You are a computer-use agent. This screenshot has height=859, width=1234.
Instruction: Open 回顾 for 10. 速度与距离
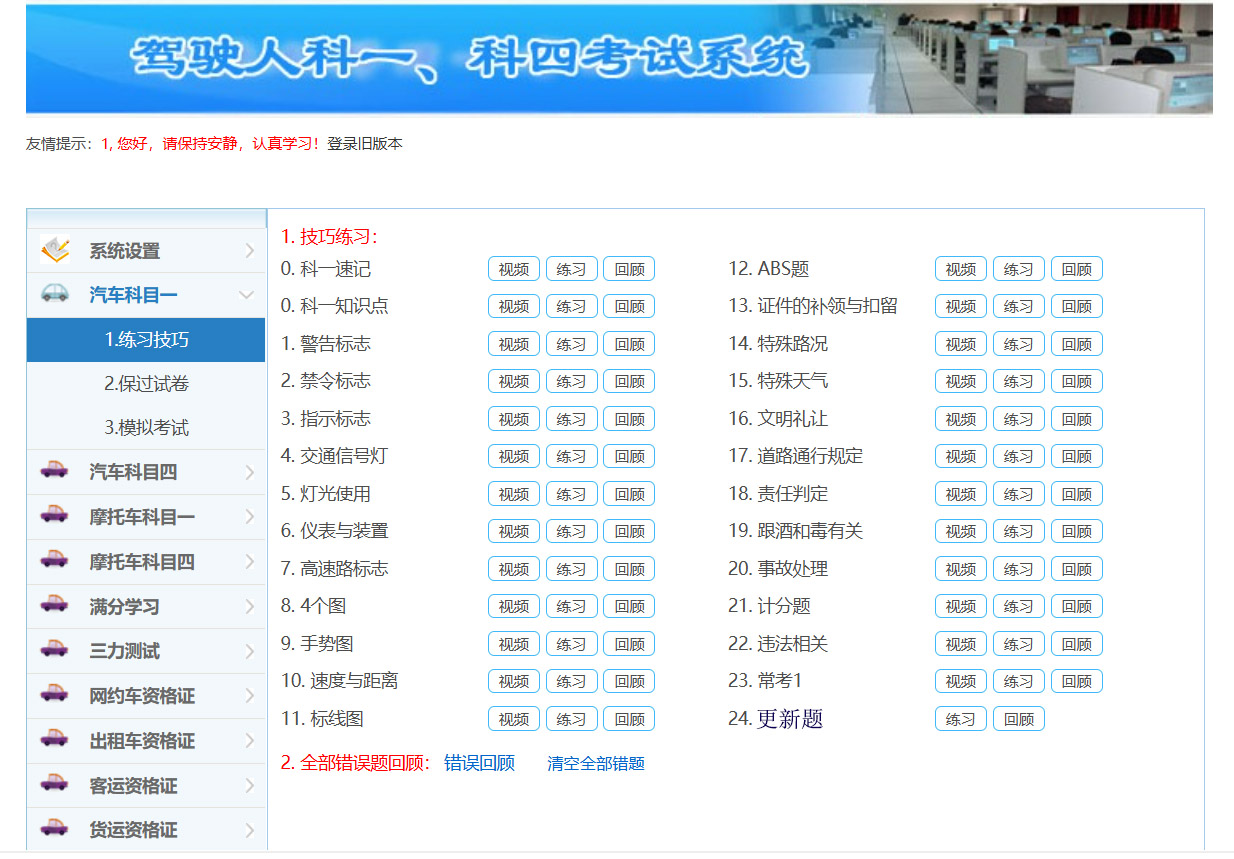629,681
